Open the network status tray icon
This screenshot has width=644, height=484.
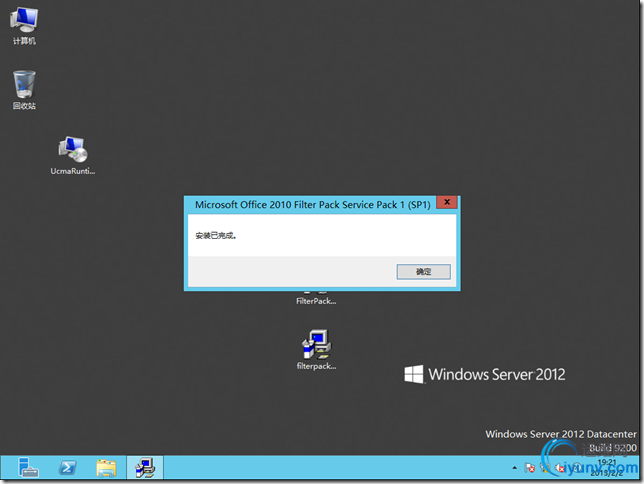[x=545, y=468]
